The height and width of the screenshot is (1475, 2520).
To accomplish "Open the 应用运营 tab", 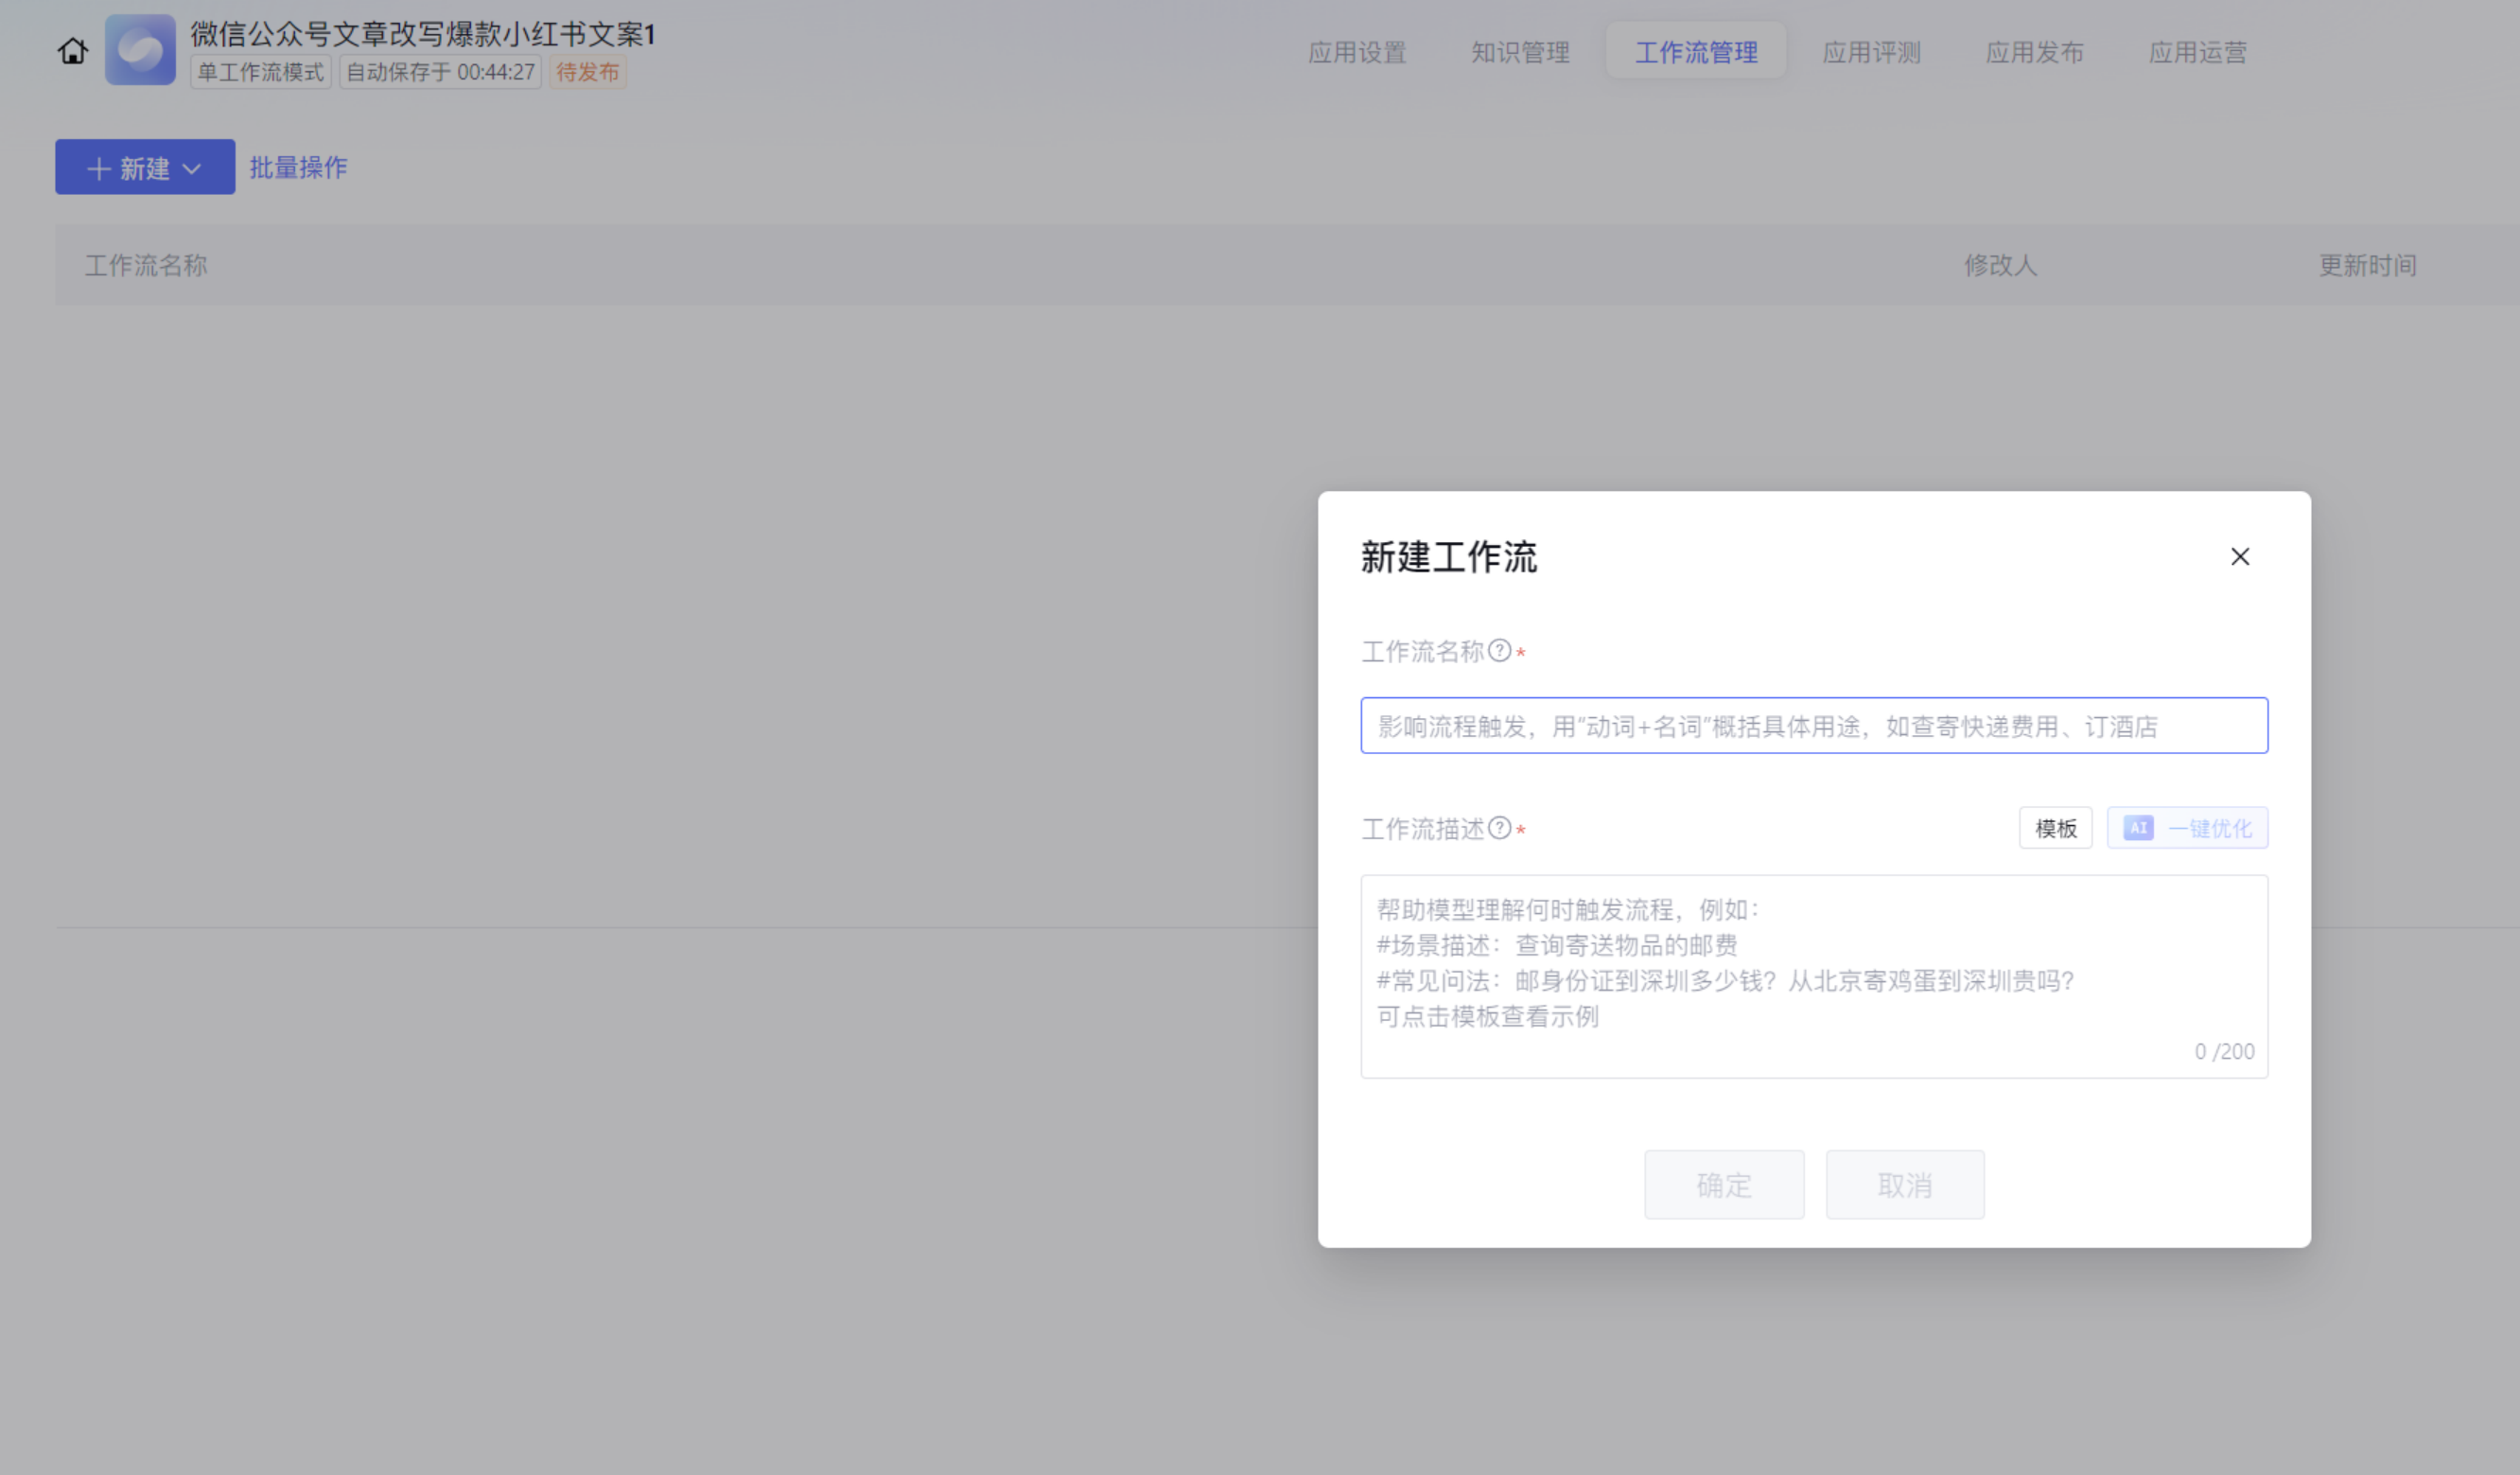I will click(x=2197, y=52).
